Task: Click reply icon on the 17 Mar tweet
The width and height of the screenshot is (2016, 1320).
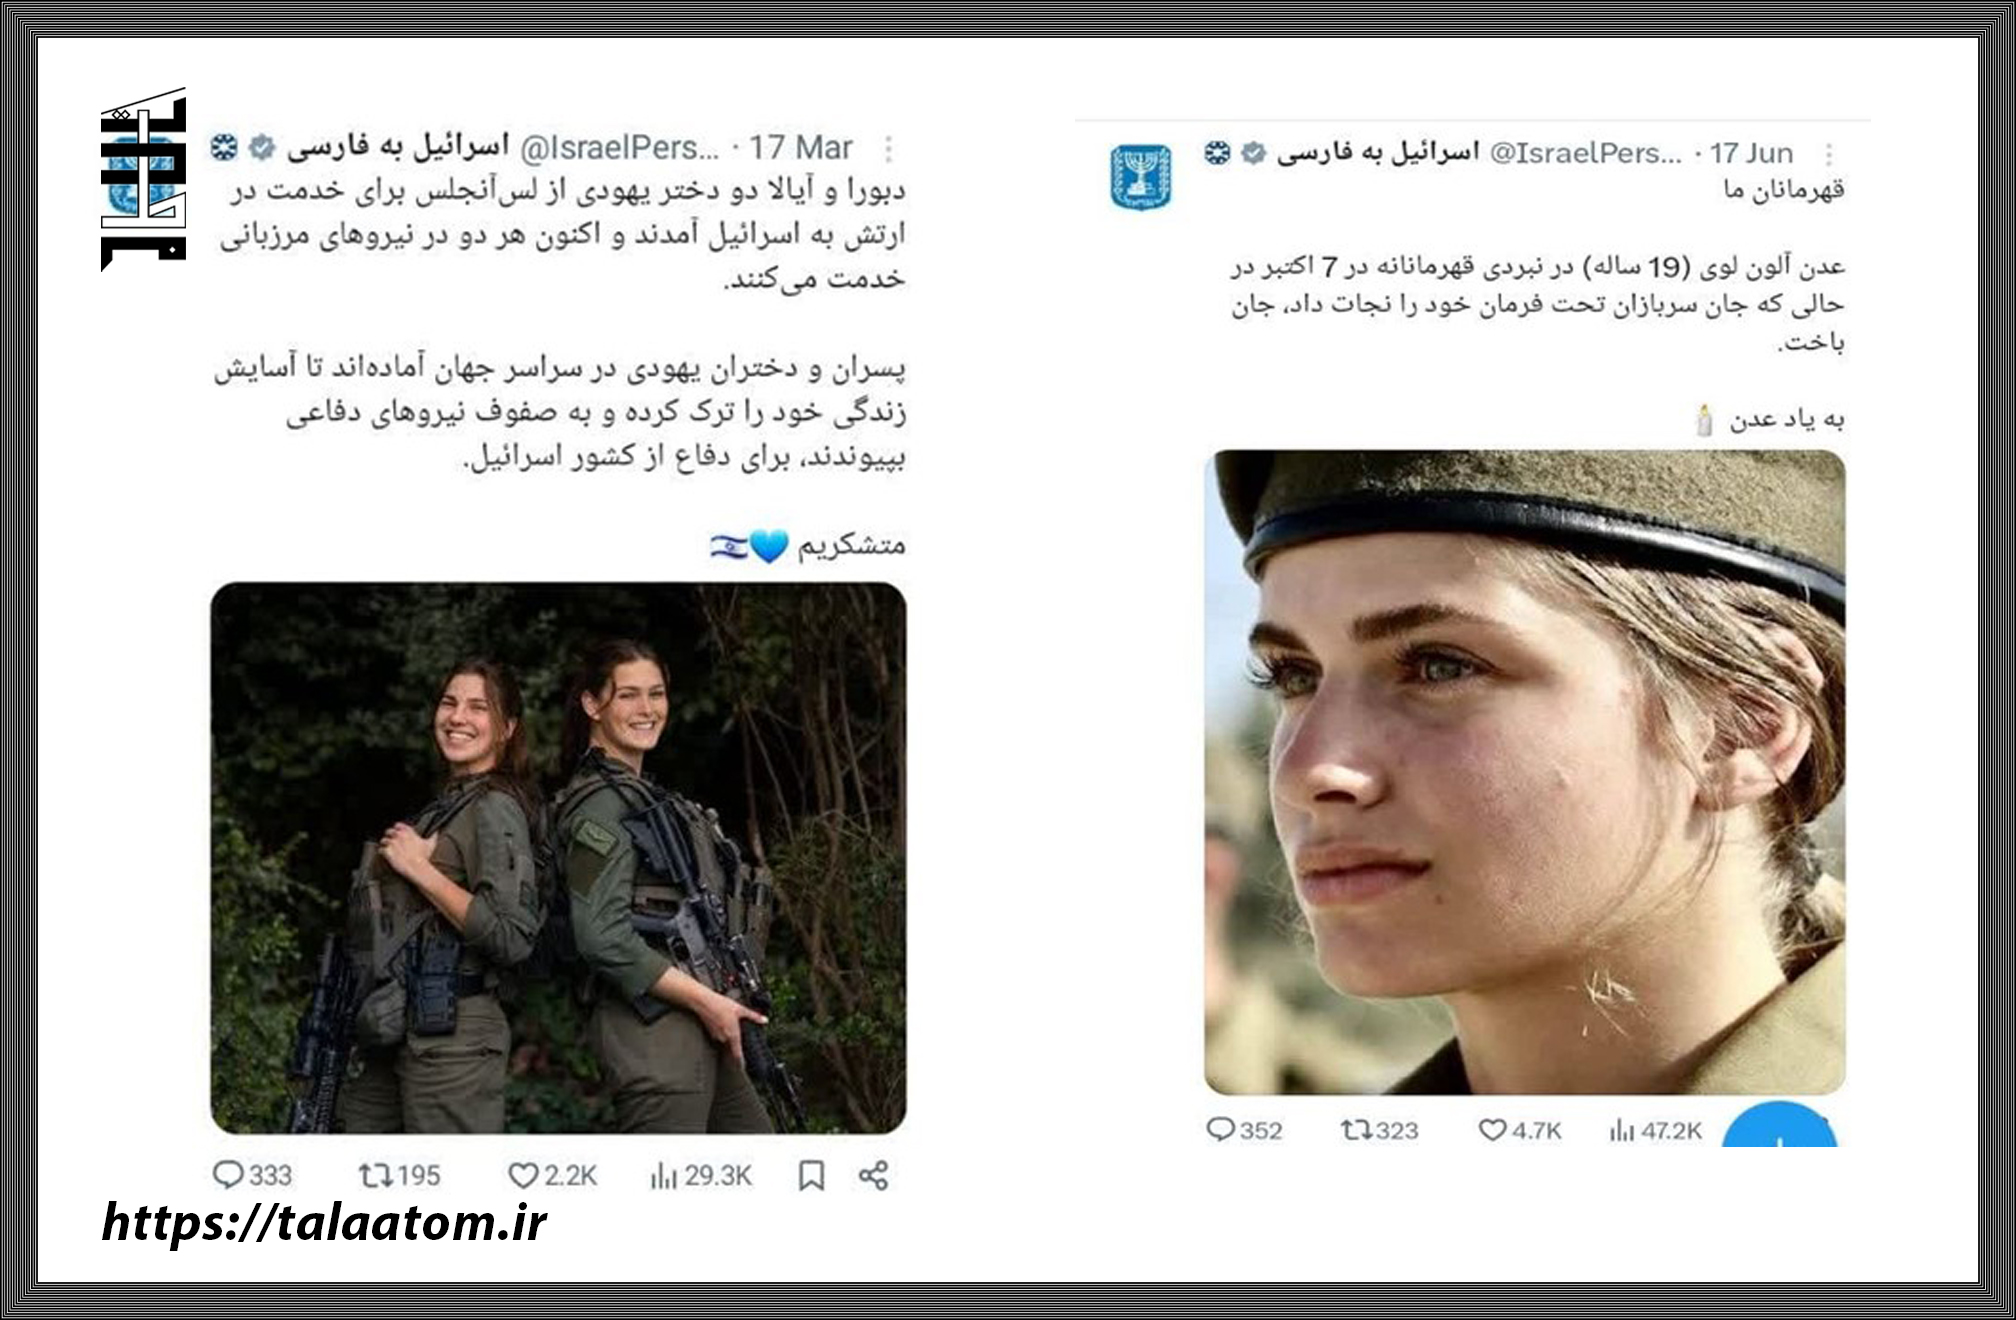Action: (228, 1175)
